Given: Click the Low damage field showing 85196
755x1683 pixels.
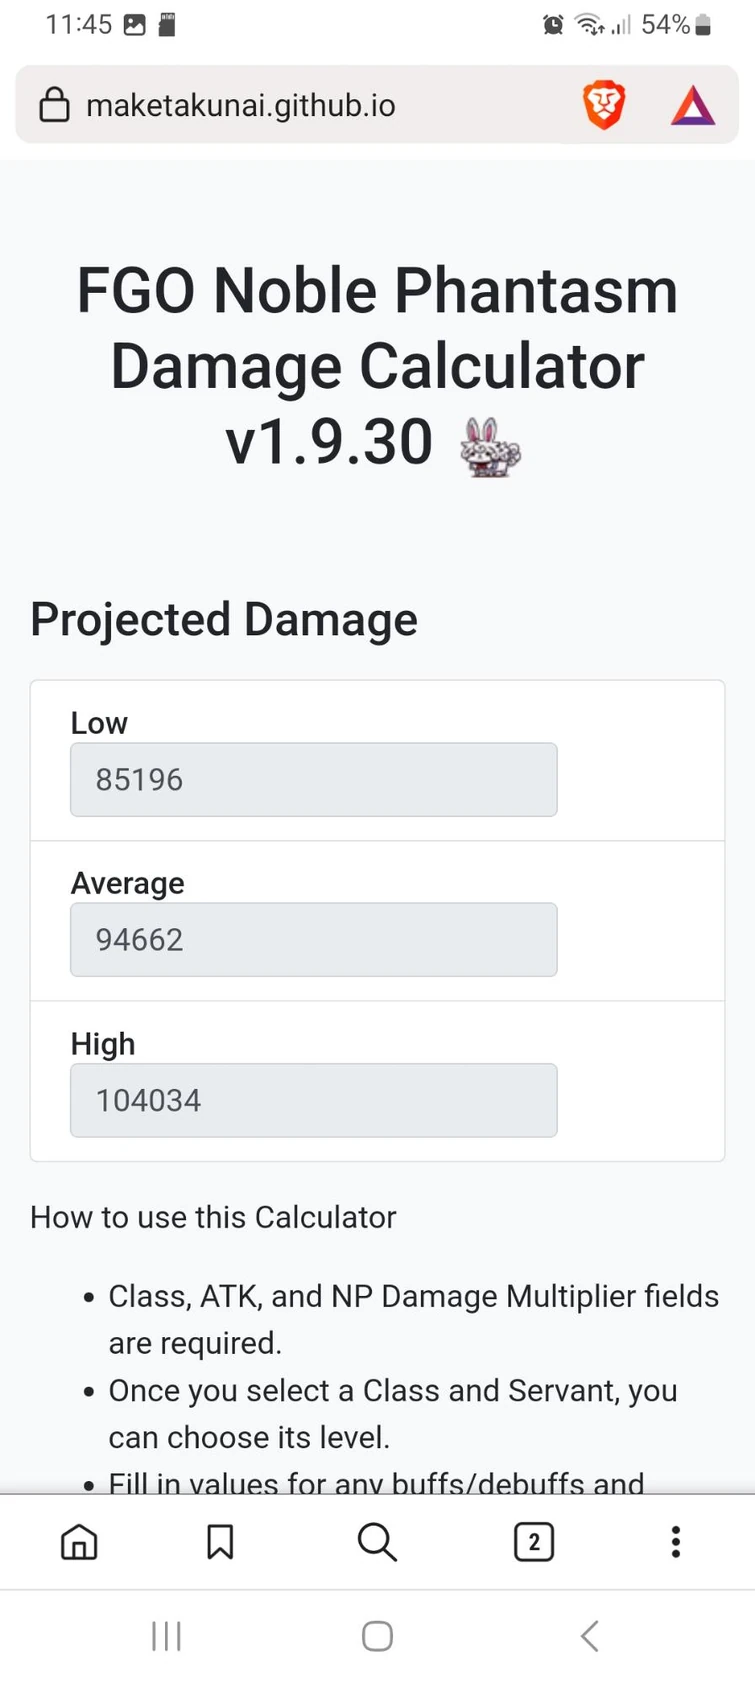Looking at the screenshot, I should click(x=313, y=780).
